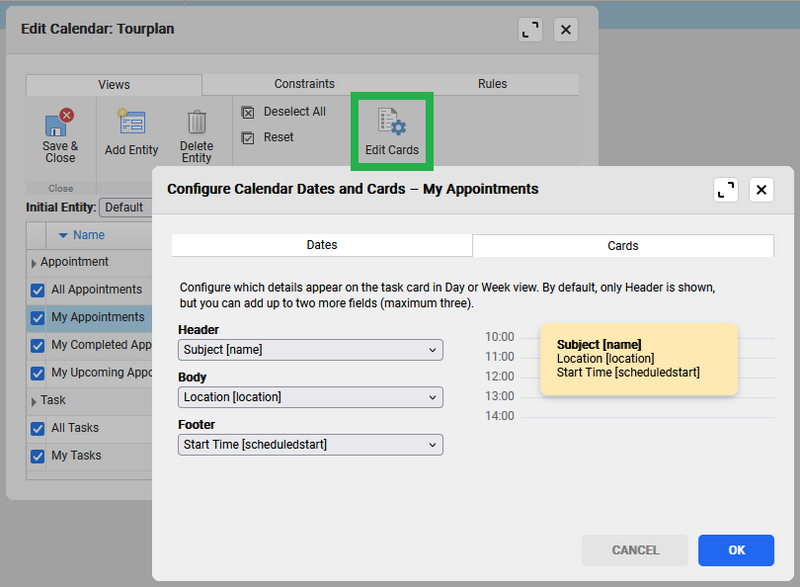Viewport: 800px width, 587px height.
Task: Click the yellow card preview
Action: point(638,358)
